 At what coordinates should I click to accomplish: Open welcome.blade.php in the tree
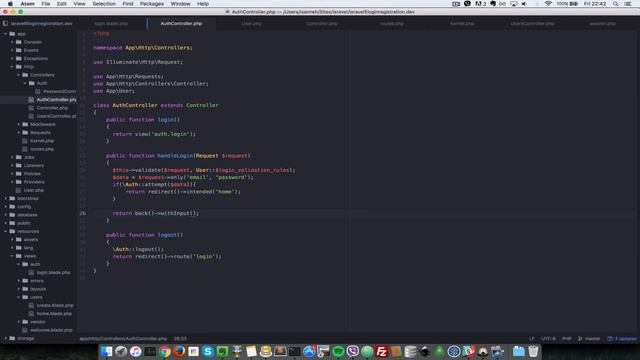(51, 330)
